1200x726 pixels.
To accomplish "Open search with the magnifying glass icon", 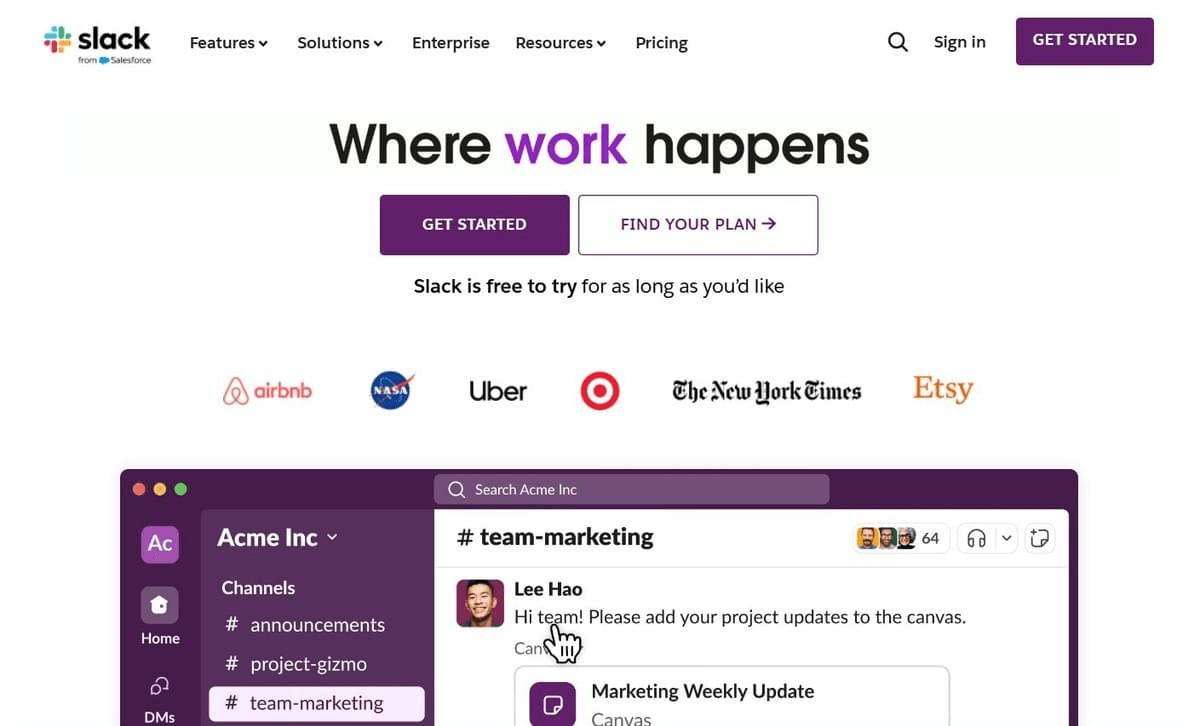I will click(897, 41).
